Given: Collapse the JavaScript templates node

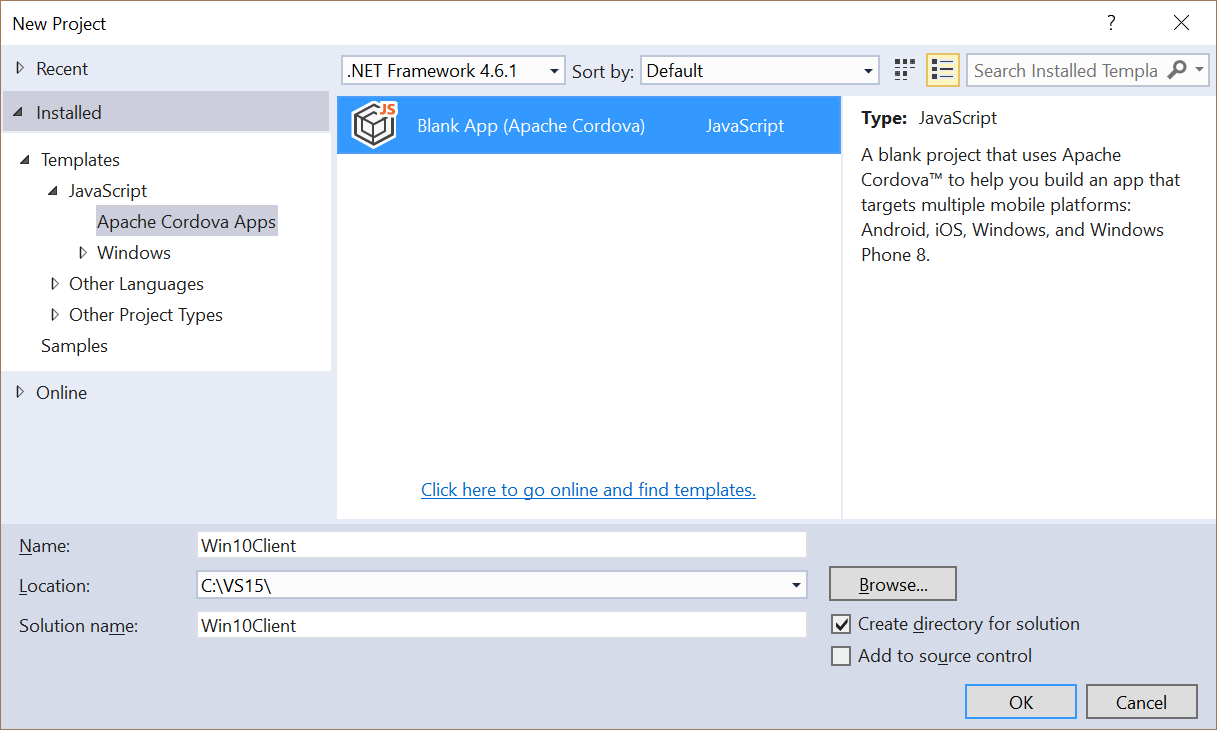Looking at the screenshot, I should click(x=53, y=190).
